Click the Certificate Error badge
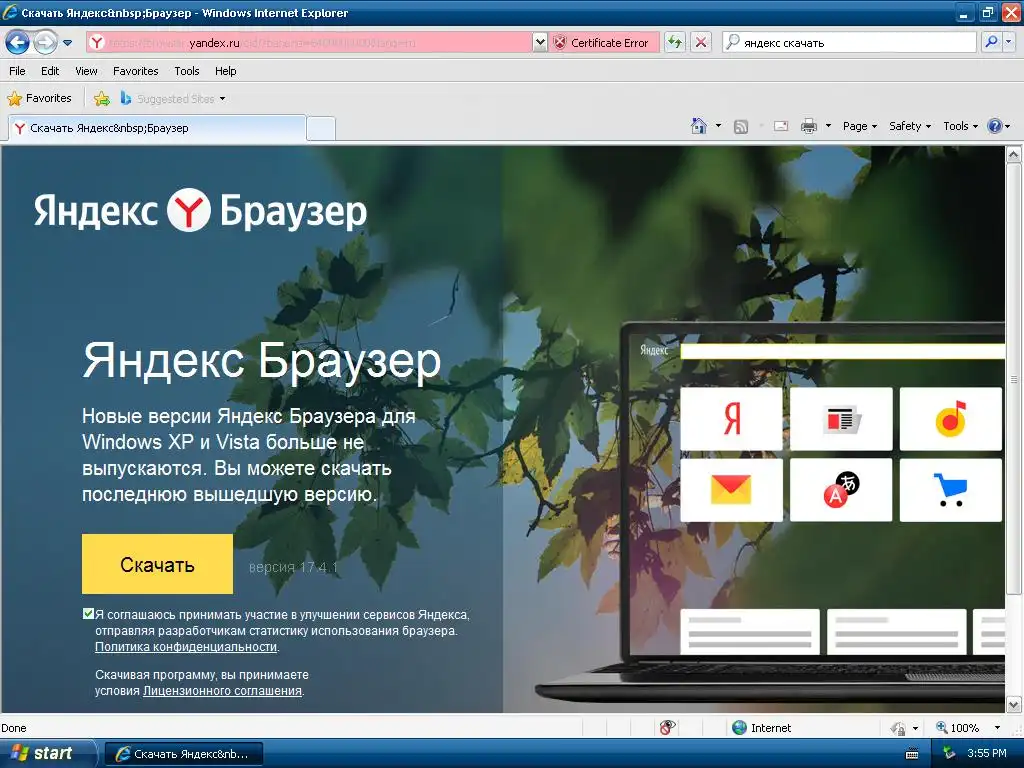Viewport: 1024px width, 768px height. (x=603, y=42)
